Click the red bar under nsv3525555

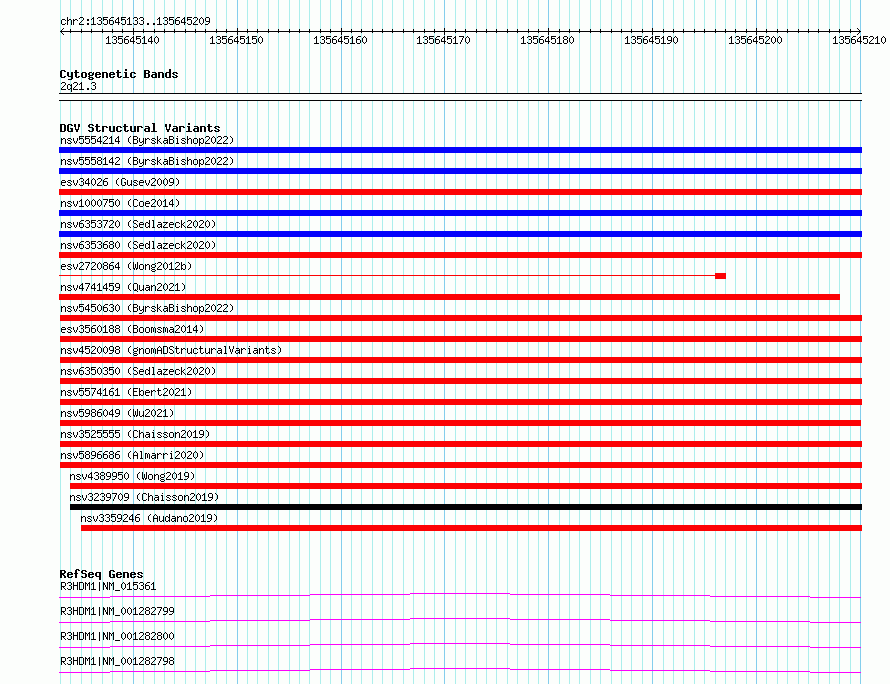point(460,444)
